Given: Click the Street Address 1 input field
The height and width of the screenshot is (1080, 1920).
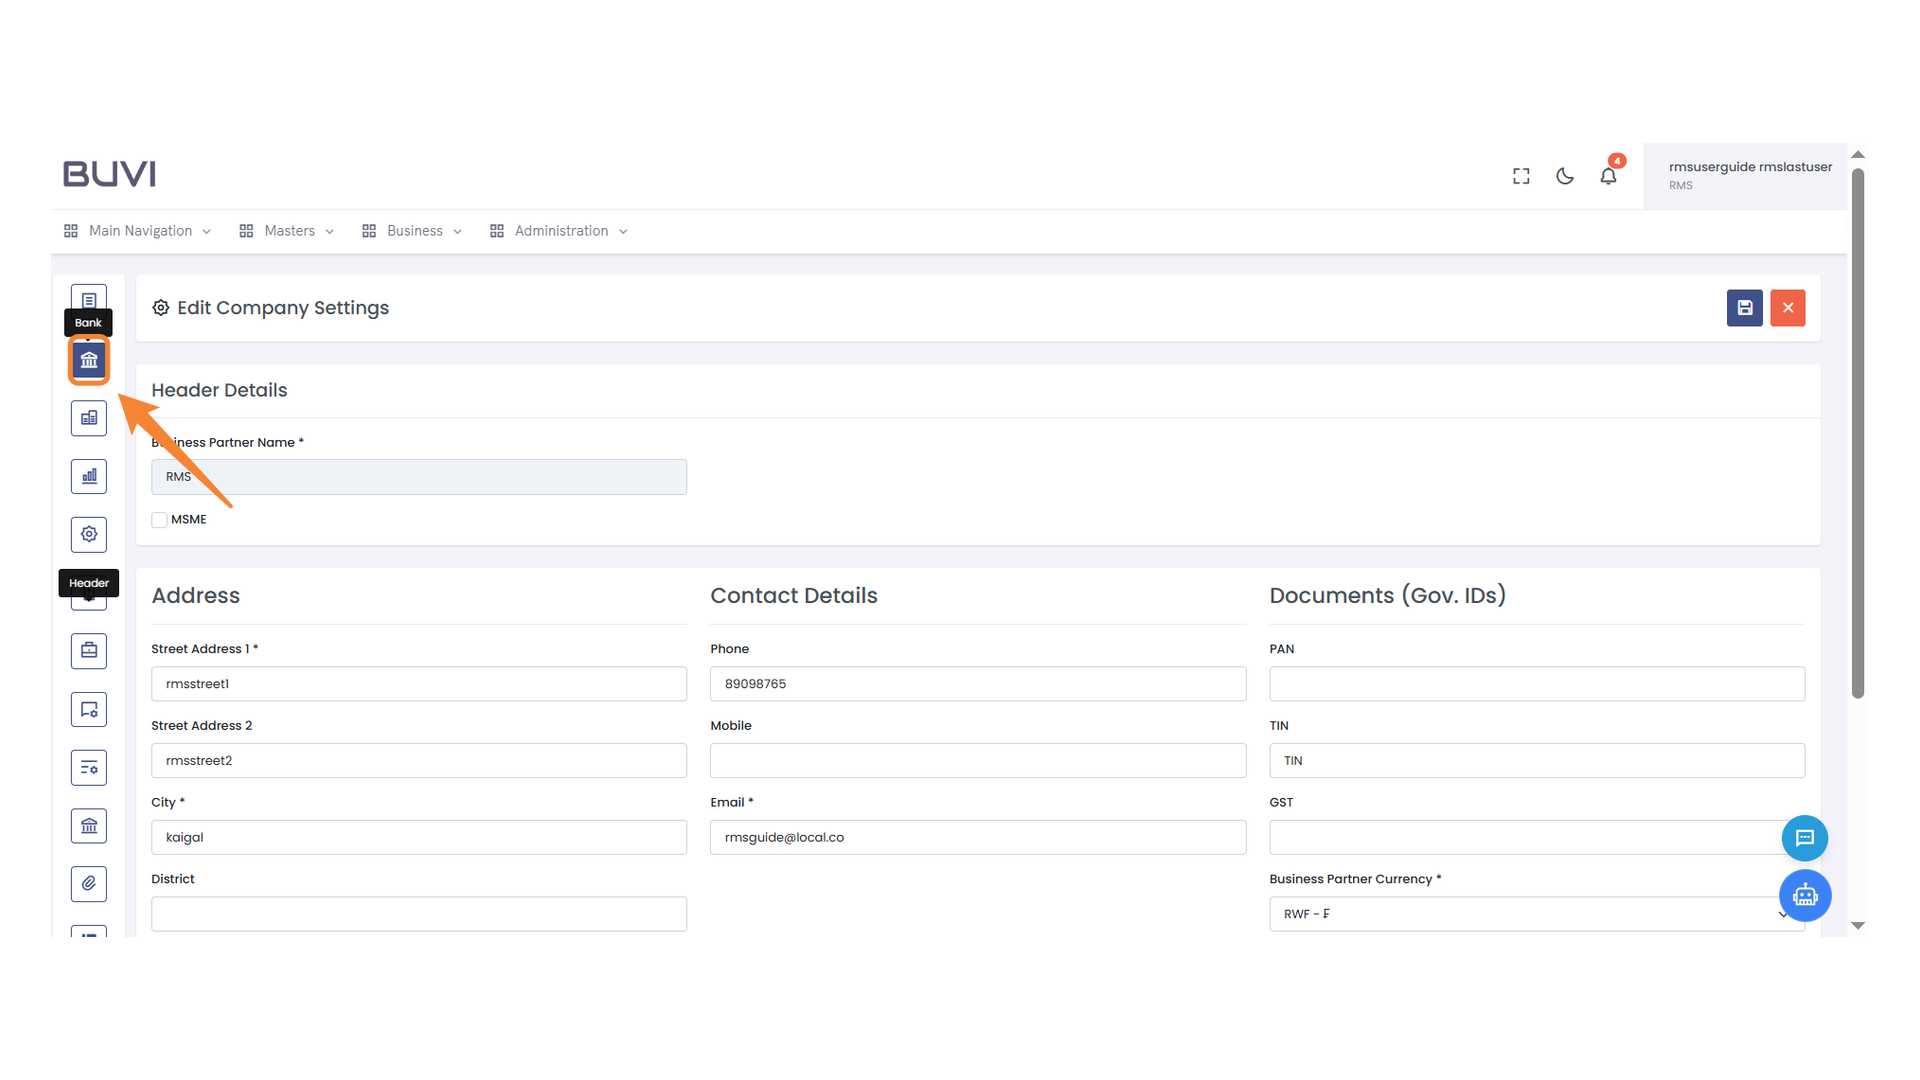Looking at the screenshot, I should (x=418, y=684).
